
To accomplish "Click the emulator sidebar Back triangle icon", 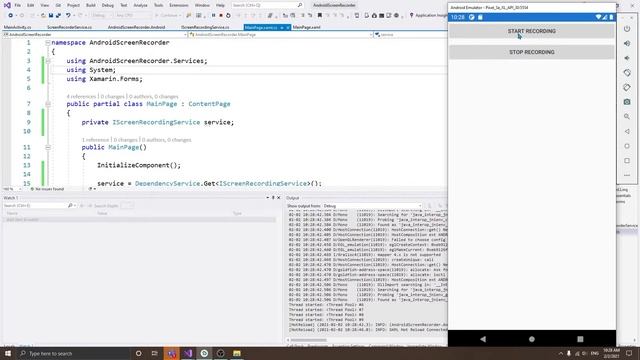I will 627,131.
